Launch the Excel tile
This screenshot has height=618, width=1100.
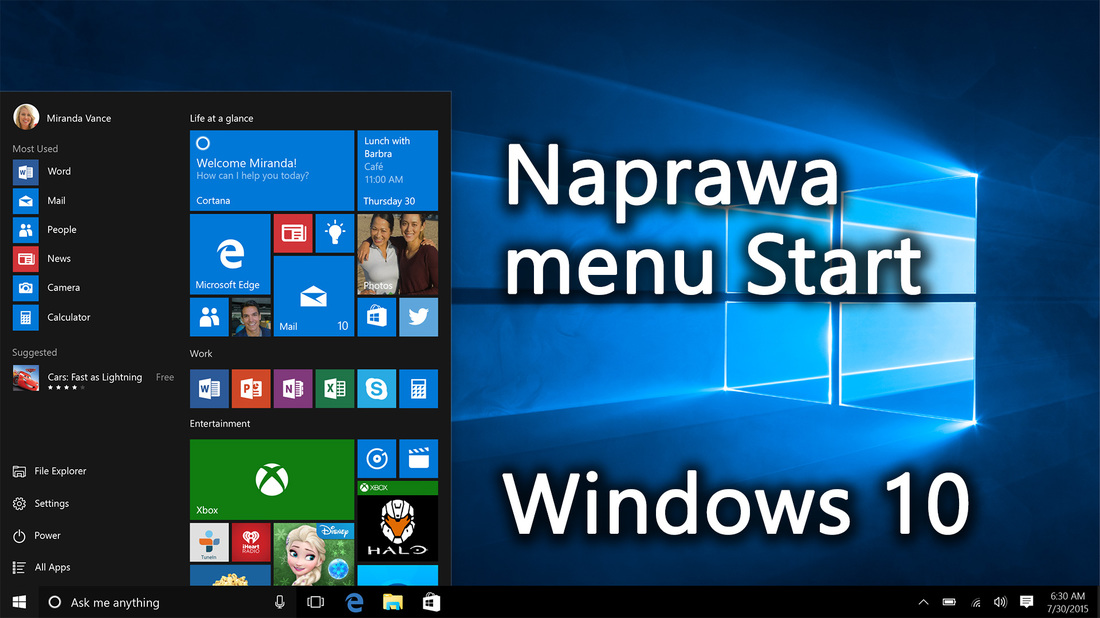pos(335,389)
